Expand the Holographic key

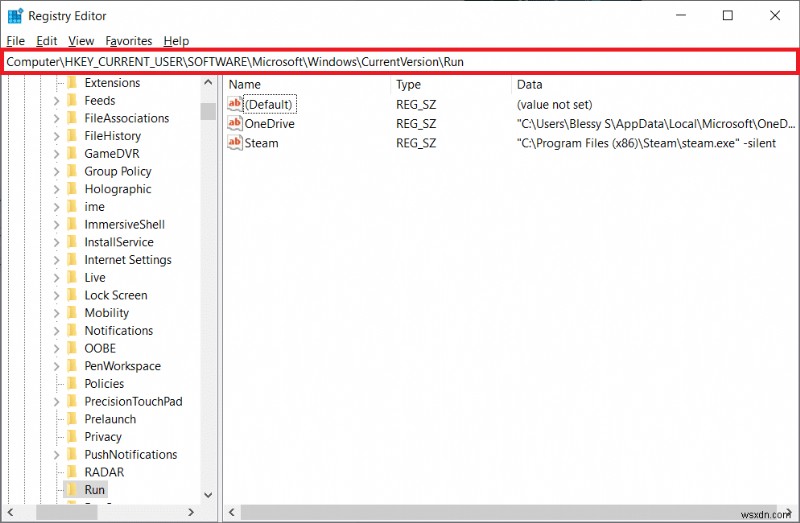pyautogui.click(x=57, y=189)
